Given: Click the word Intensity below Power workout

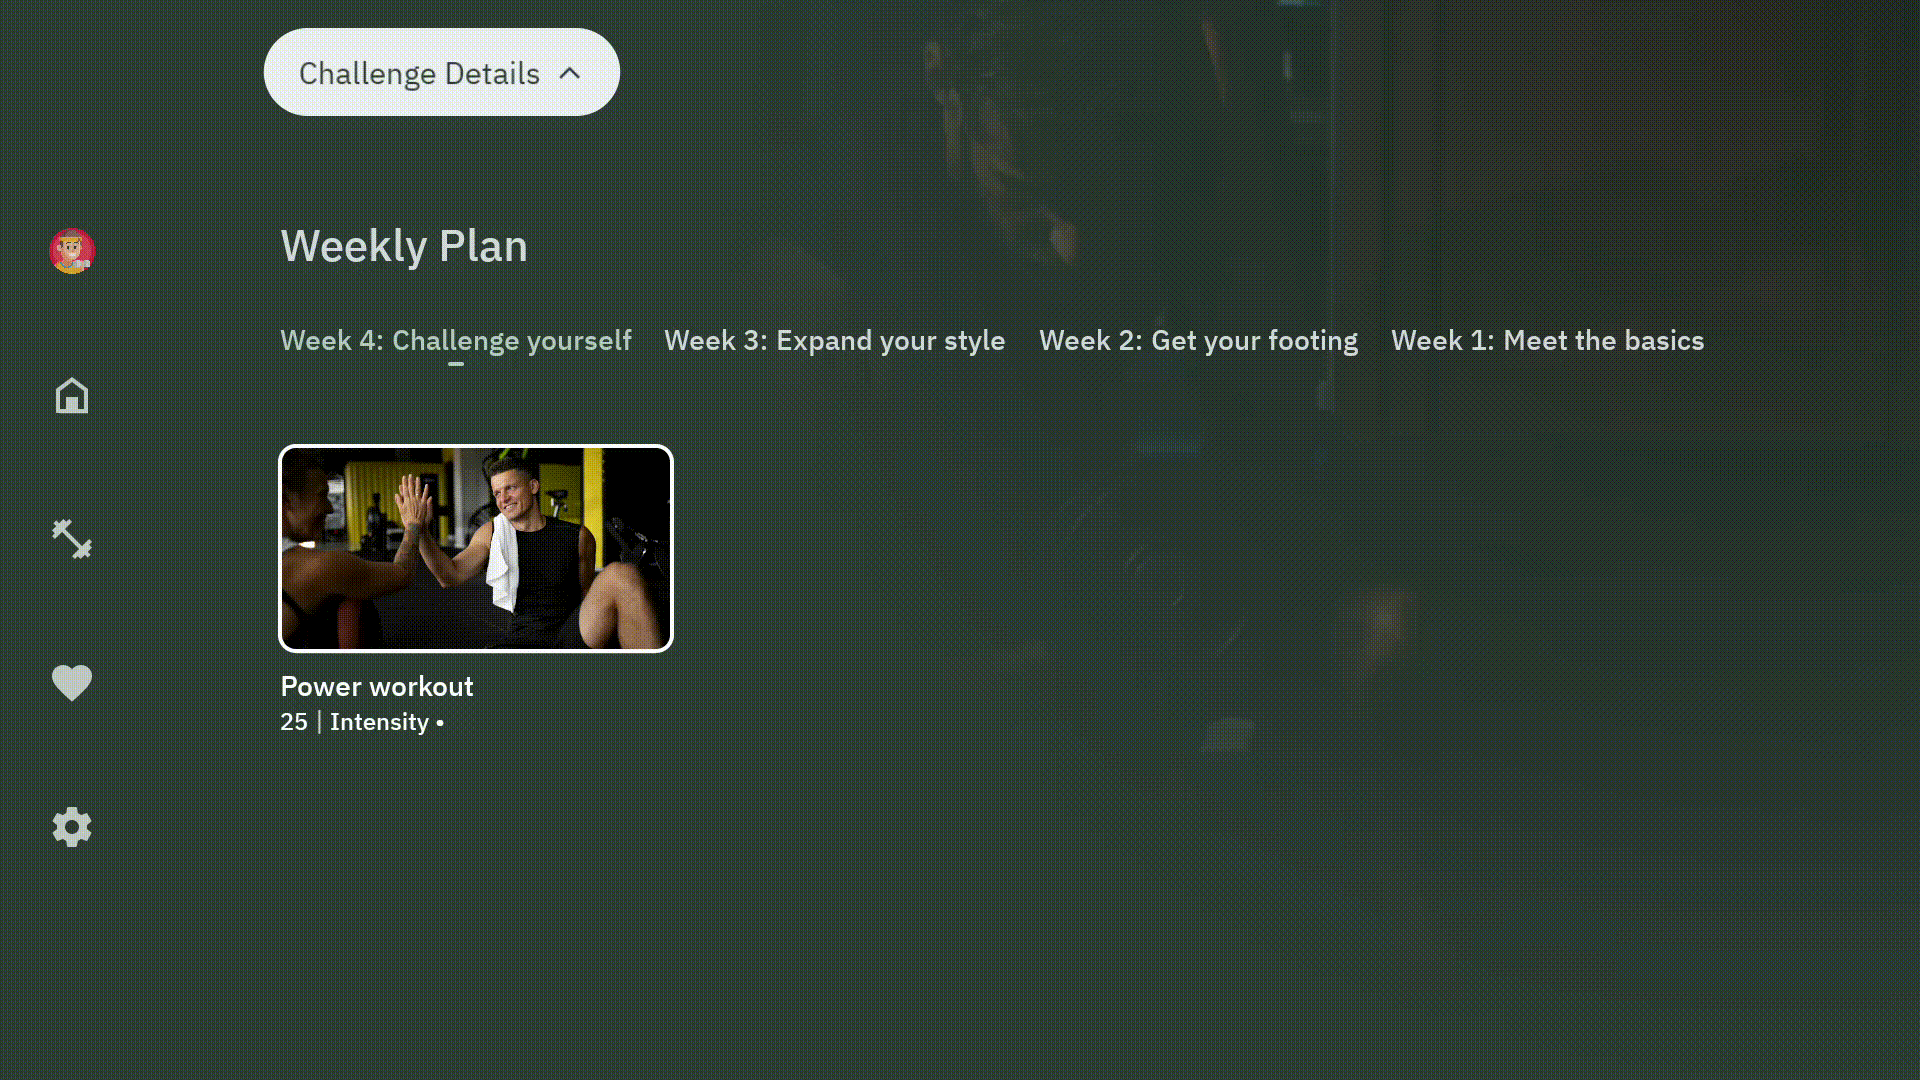Looking at the screenshot, I should coord(379,722).
